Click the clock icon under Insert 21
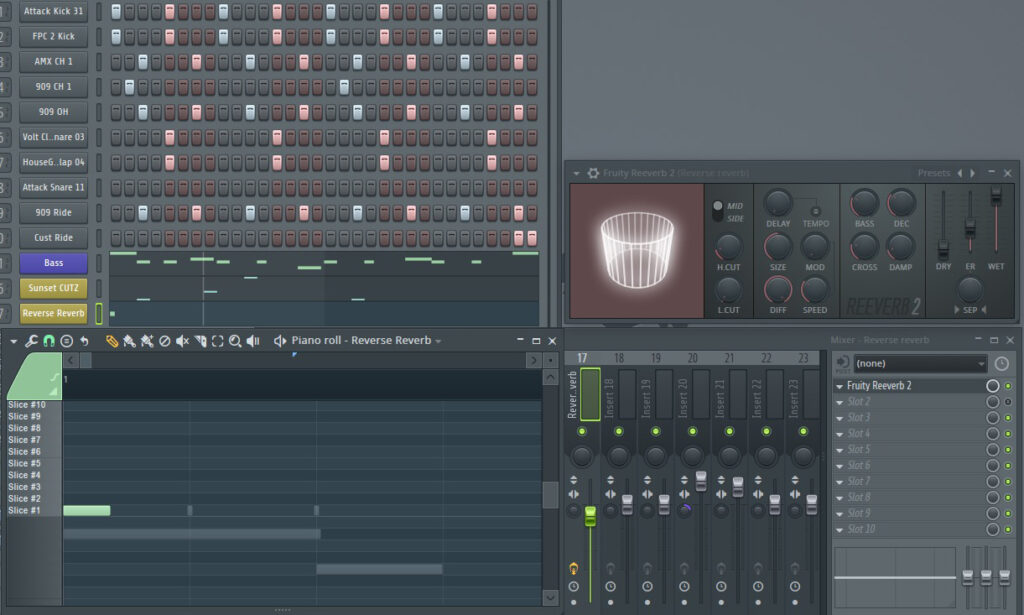Viewport: 1024px width, 615px height. click(x=721, y=586)
